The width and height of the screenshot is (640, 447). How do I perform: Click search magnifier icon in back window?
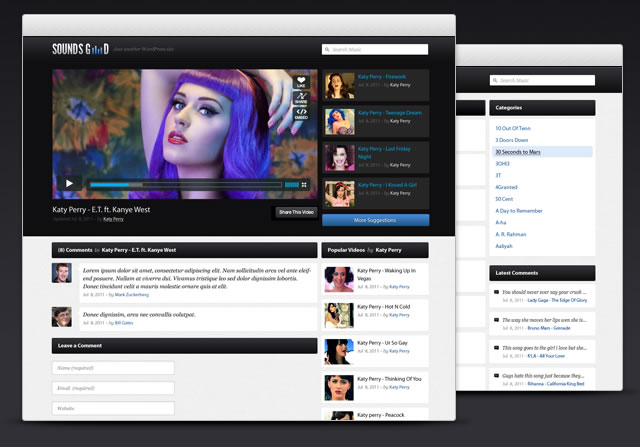click(495, 80)
